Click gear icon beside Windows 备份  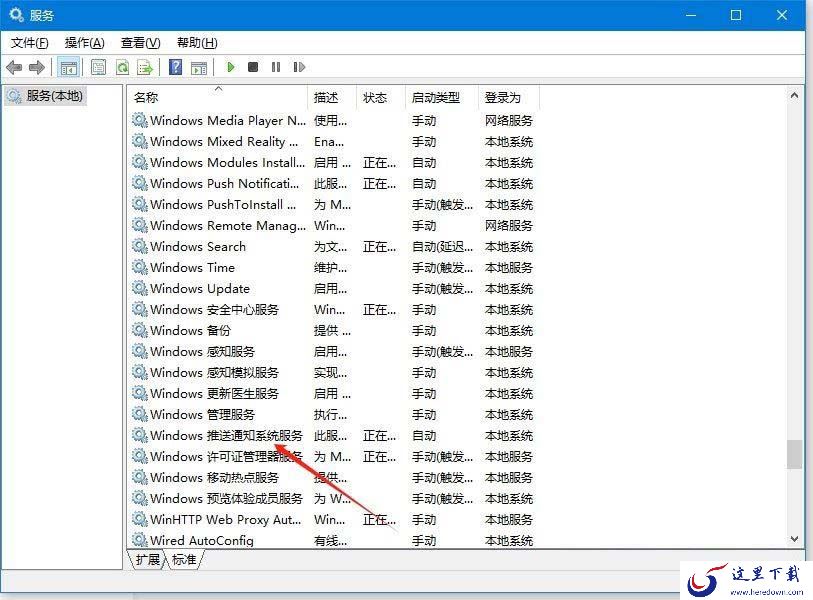(139, 330)
